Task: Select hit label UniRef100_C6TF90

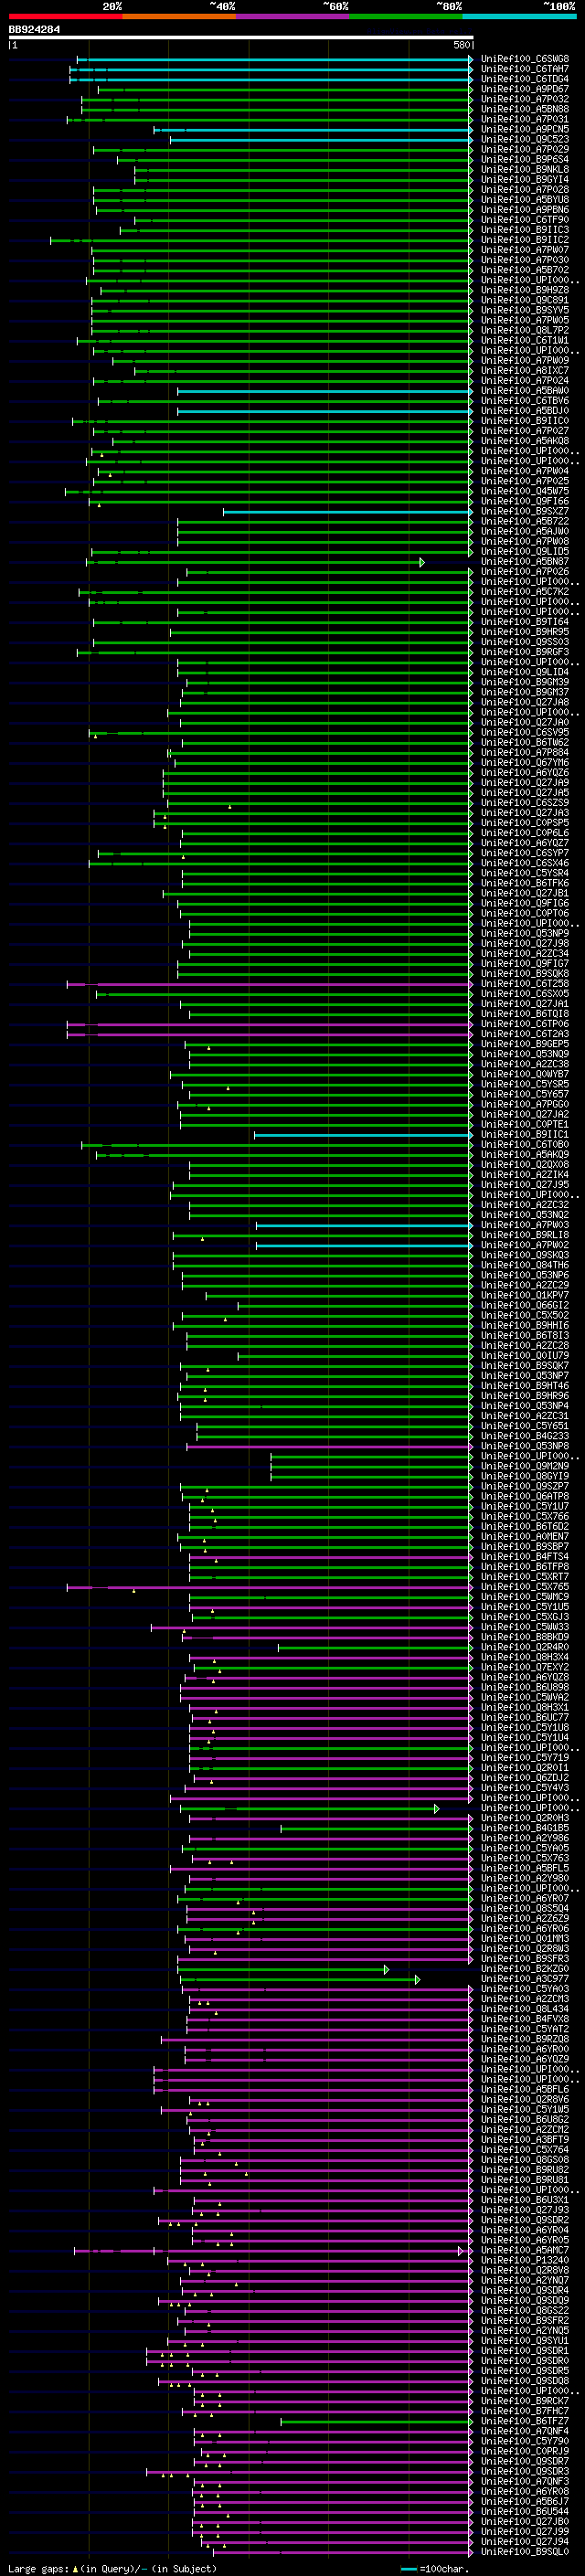Action: coord(524,220)
